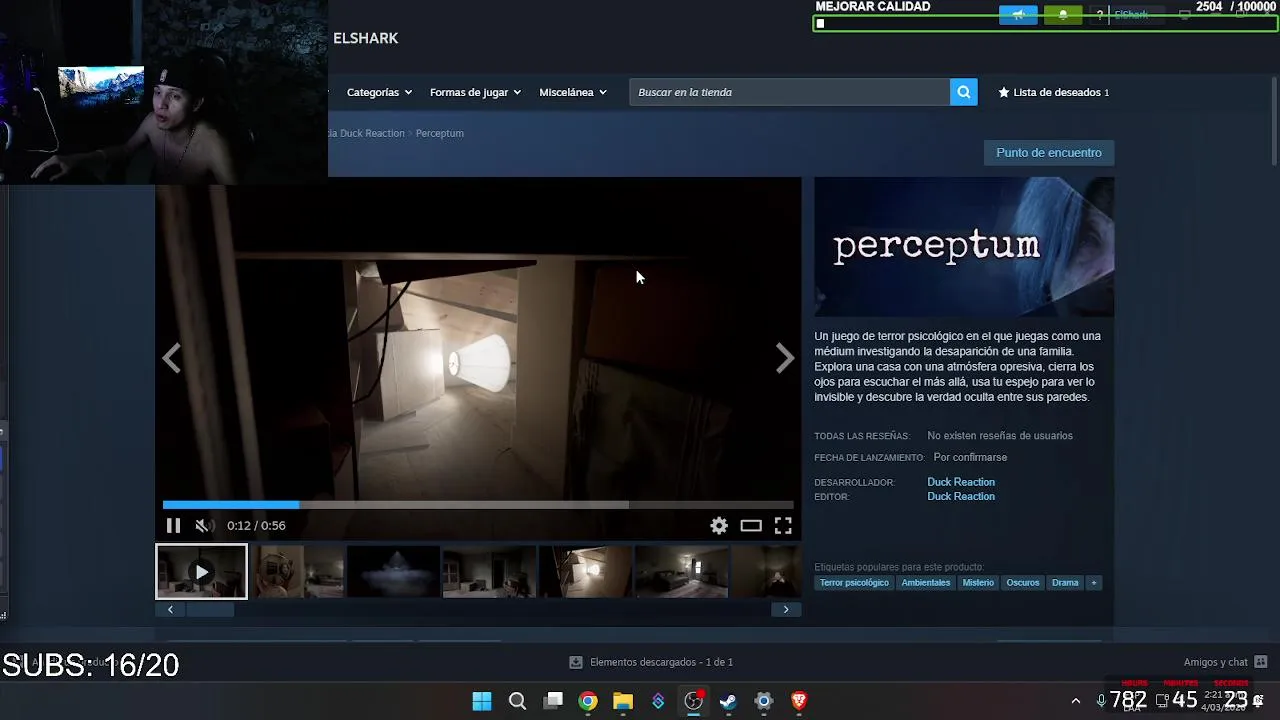1280x720 pixels.
Task: Open Google Chrome from taskbar
Action: [x=588, y=701]
